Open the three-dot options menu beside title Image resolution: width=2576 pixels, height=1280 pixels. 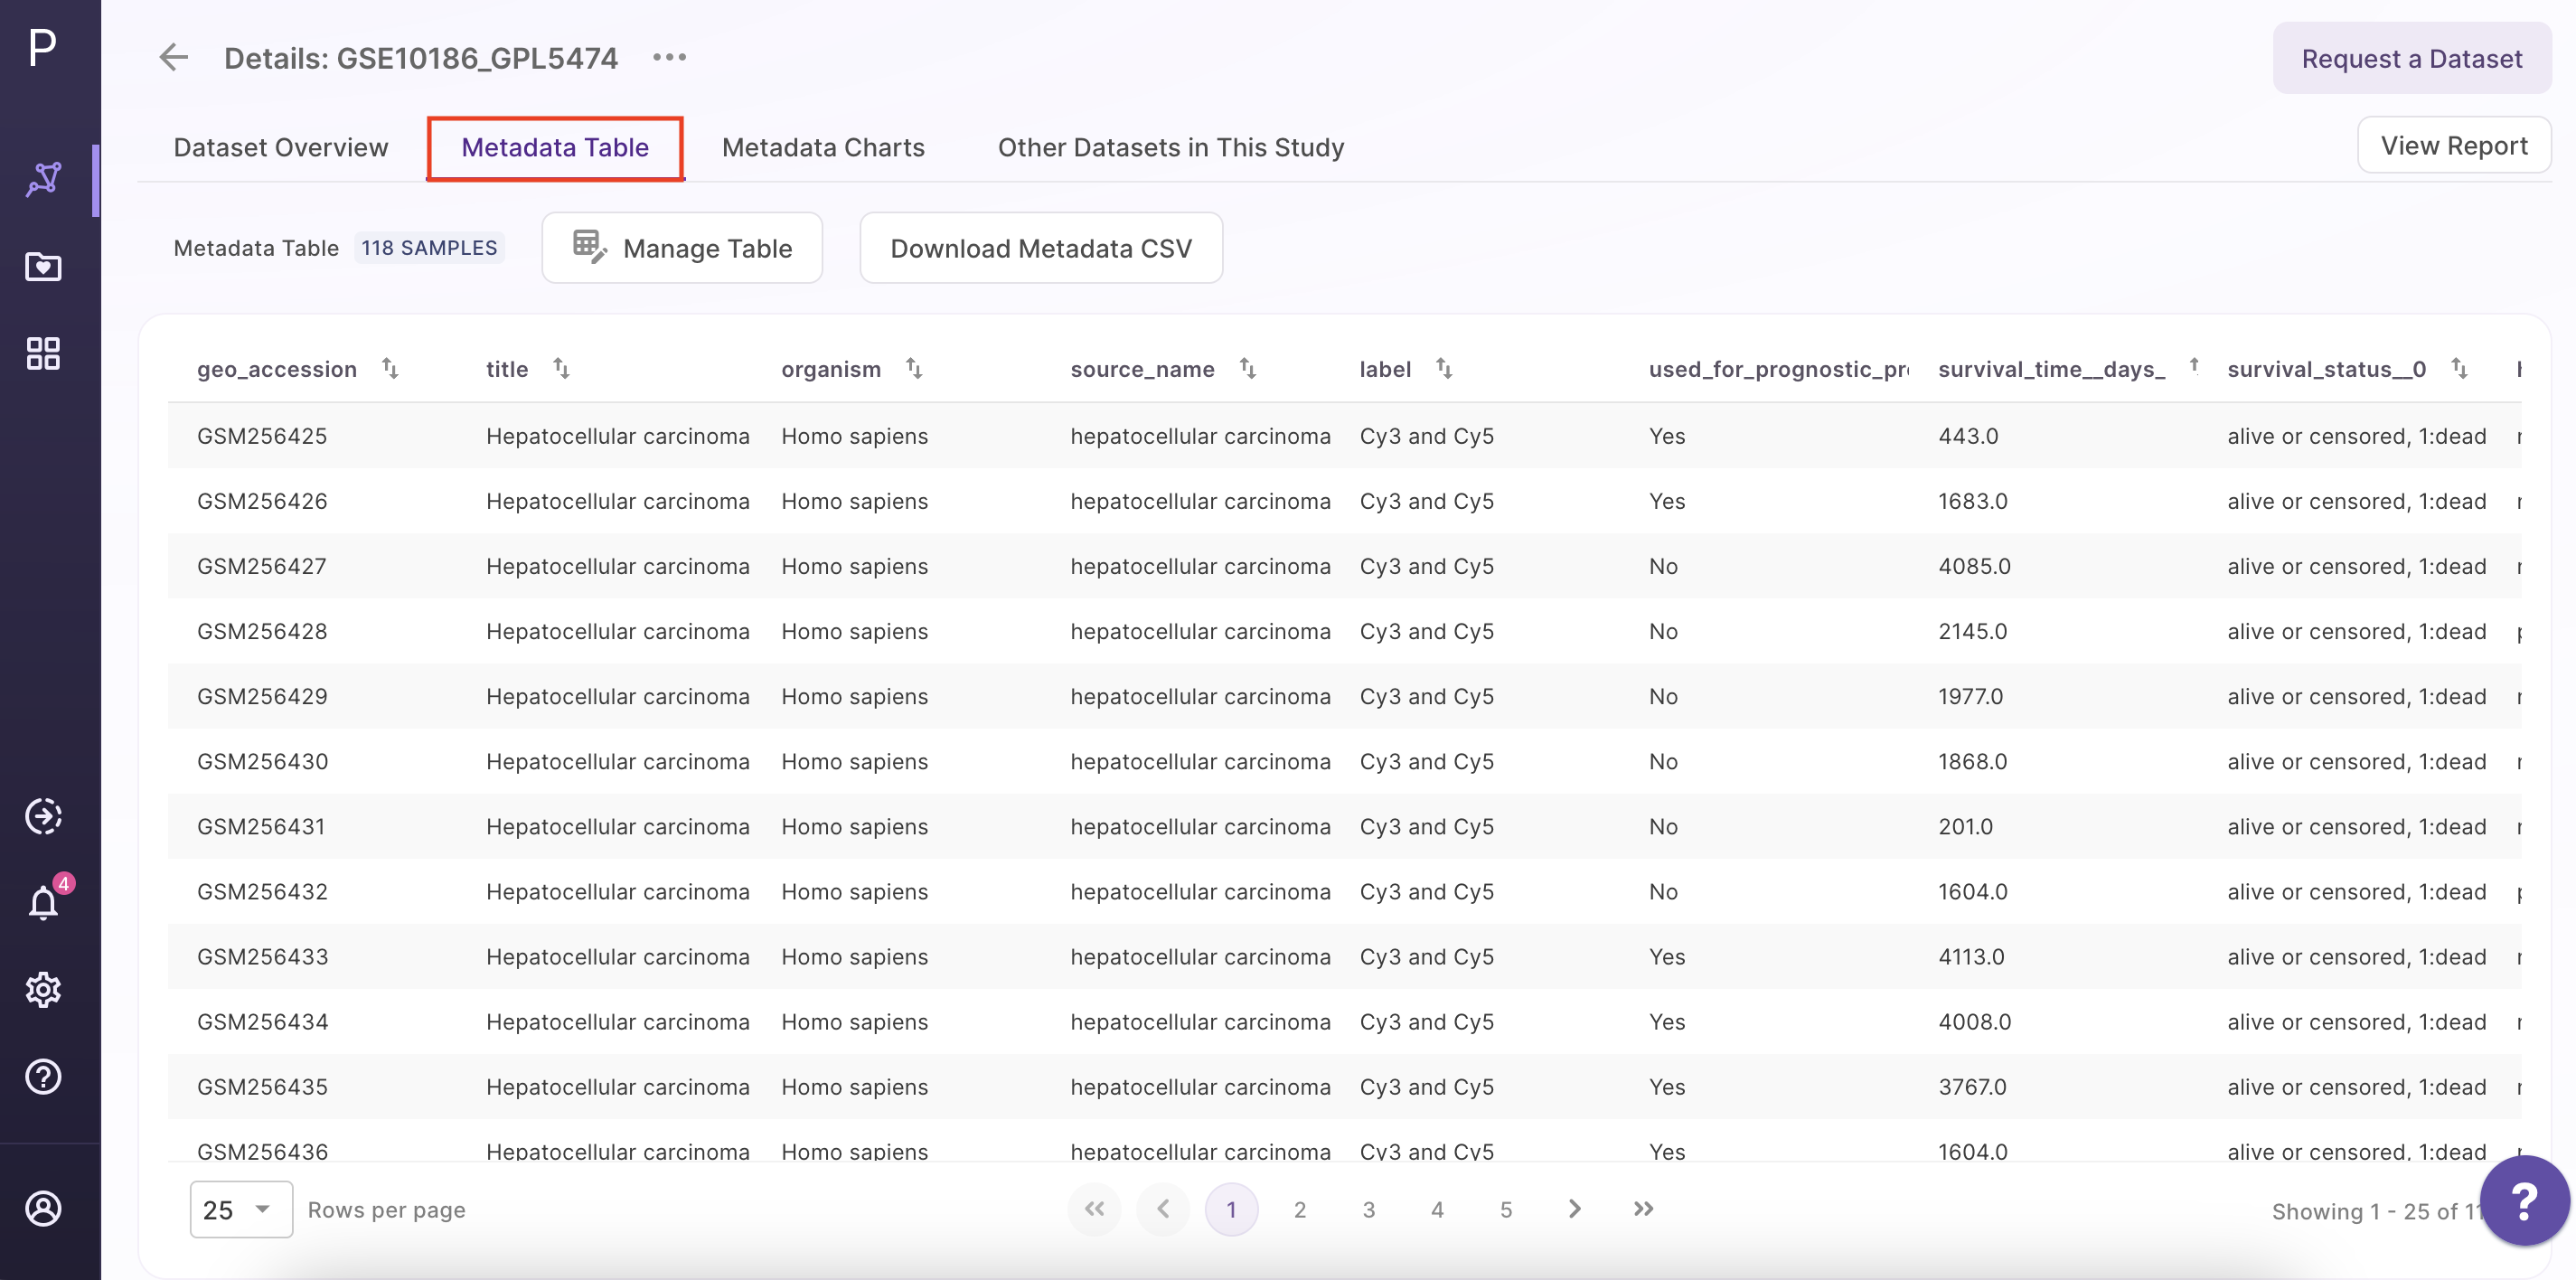tap(669, 58)
